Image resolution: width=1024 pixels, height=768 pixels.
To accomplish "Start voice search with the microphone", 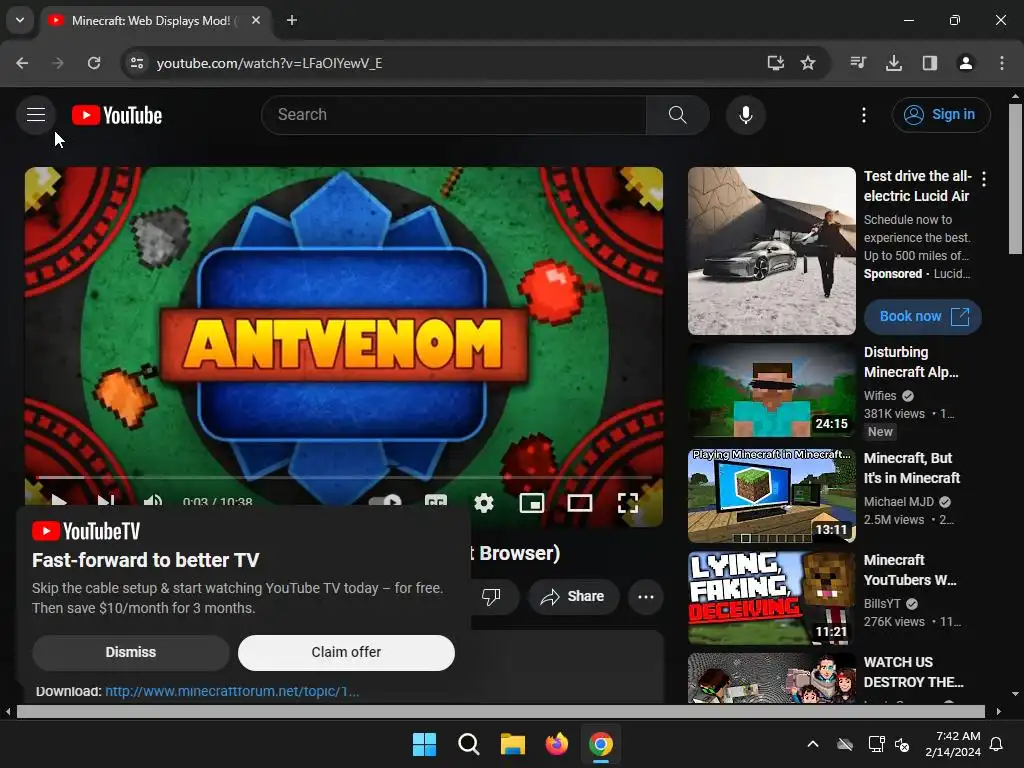I will 745,115.
